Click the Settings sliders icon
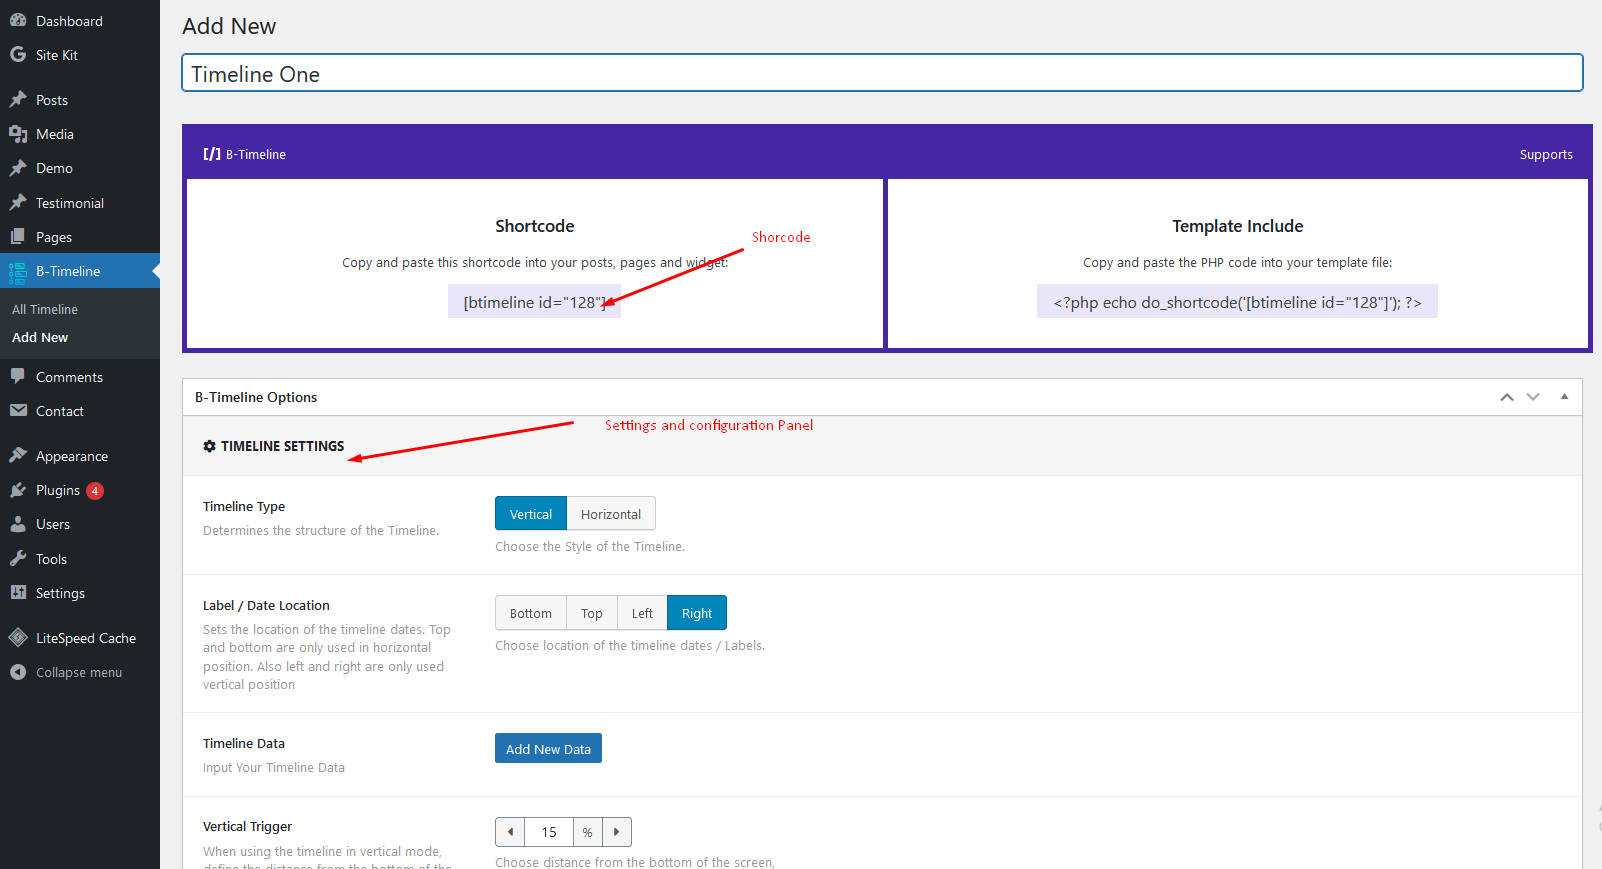The width and height of the screenshot is (1602, 869). click(x=18, y=592)
